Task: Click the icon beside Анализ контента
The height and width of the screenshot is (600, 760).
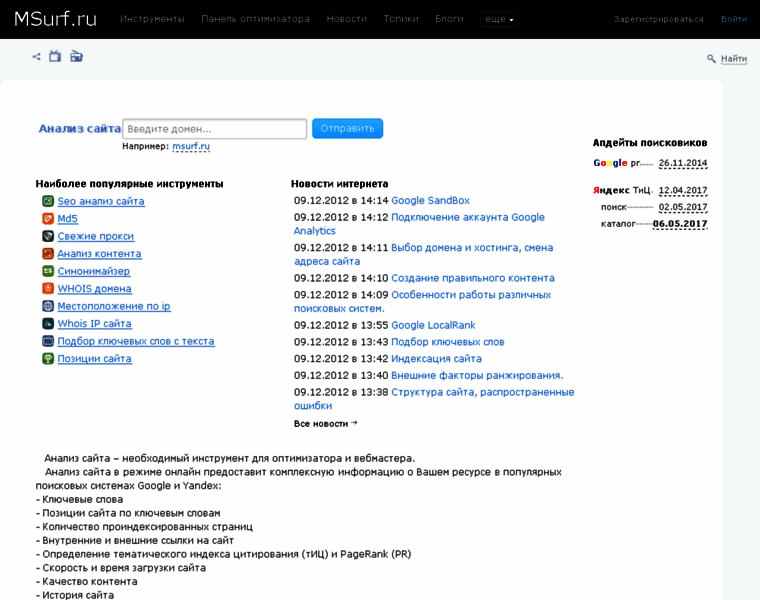Action: (x=48, y=253)
